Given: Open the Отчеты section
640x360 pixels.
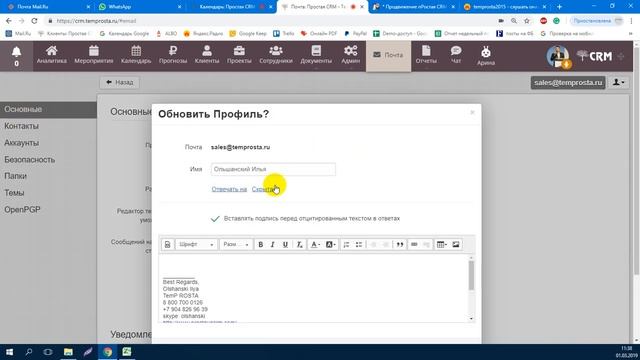Looking at the screenshot, I should pyautogui.click(x=426, y=55).
